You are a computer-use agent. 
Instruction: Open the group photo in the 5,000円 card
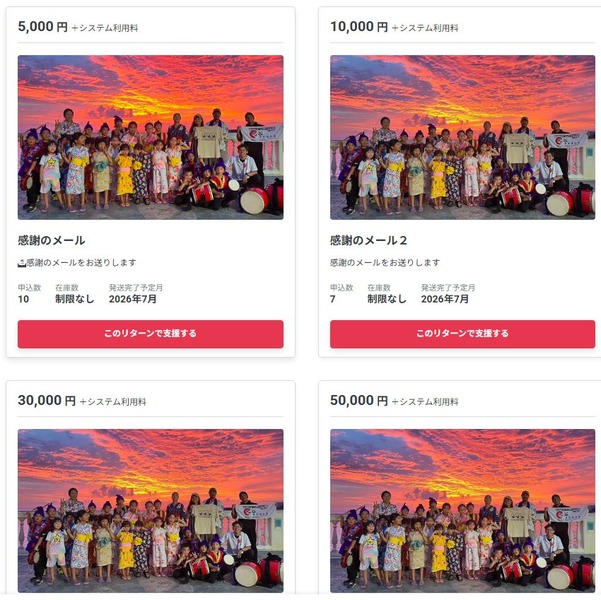150,137
